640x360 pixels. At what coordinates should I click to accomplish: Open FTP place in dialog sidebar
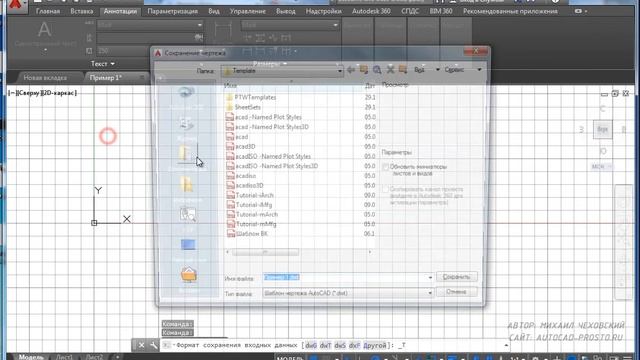click(x=188, y=218)
